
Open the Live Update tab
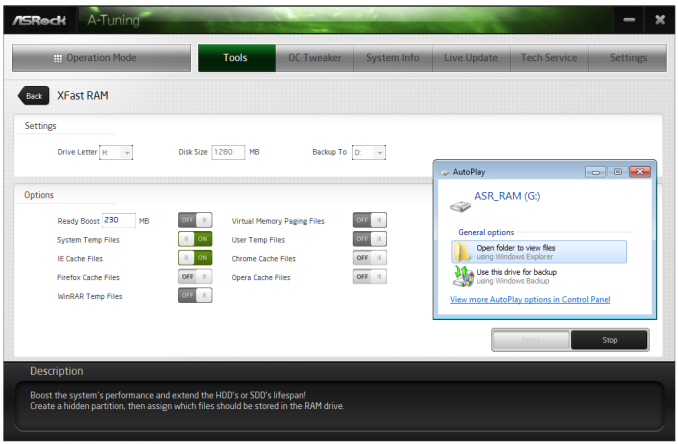click(471, 58)
